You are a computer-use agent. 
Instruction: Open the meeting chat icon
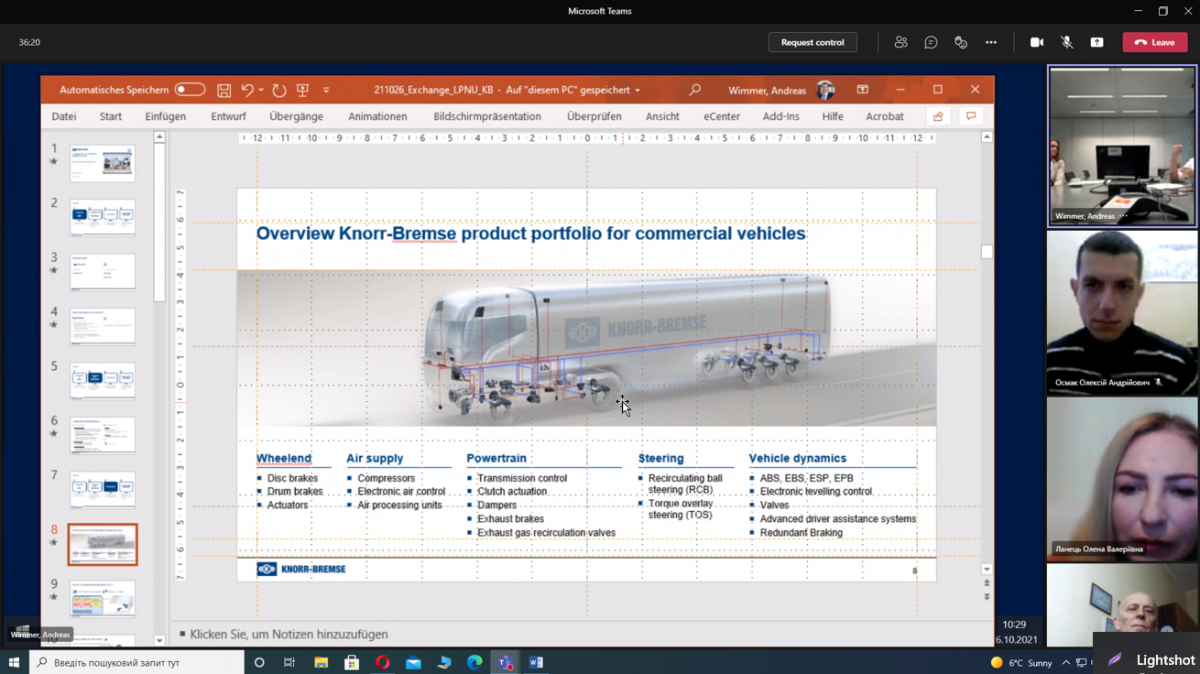pos(931,42)
